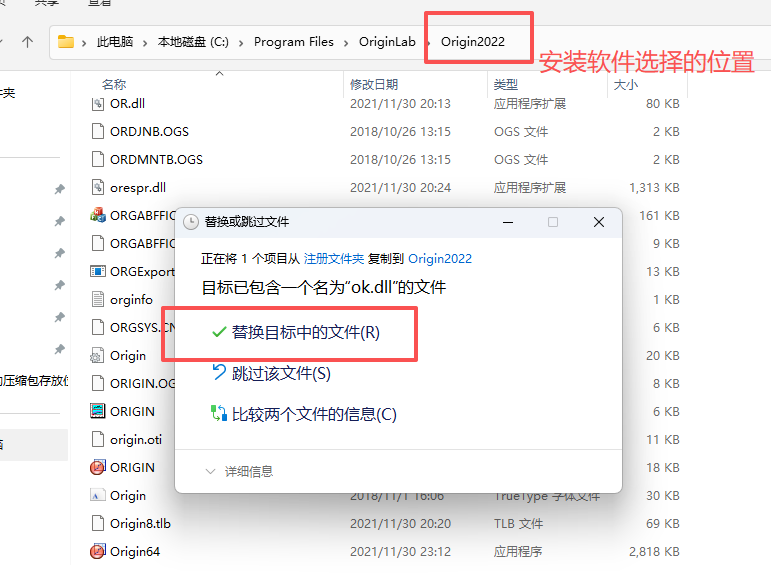
Task: Sort files by 修改日期 column header
Action: tap(374, 85)
